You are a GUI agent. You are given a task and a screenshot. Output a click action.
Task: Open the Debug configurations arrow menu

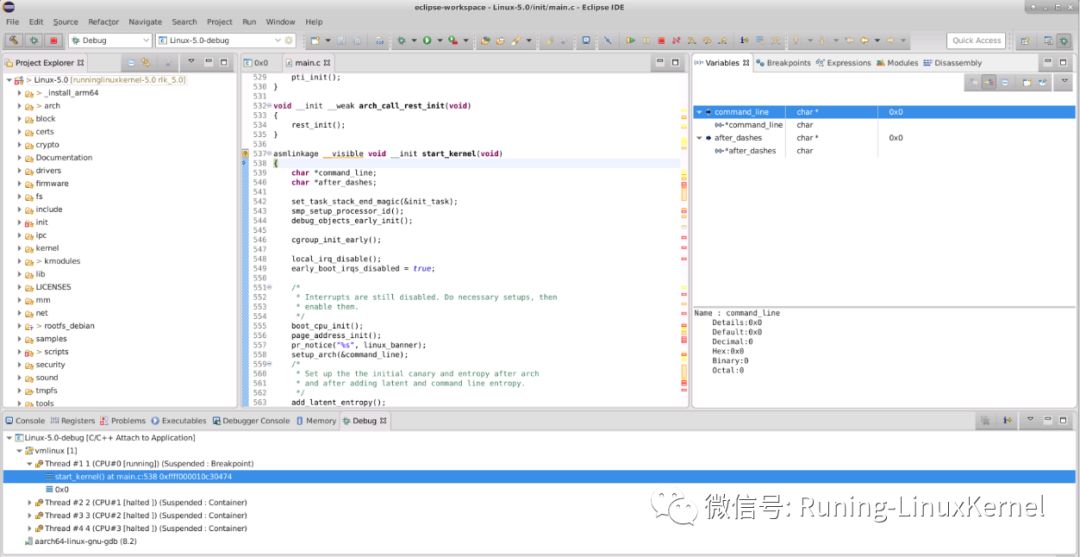[414, 40]
